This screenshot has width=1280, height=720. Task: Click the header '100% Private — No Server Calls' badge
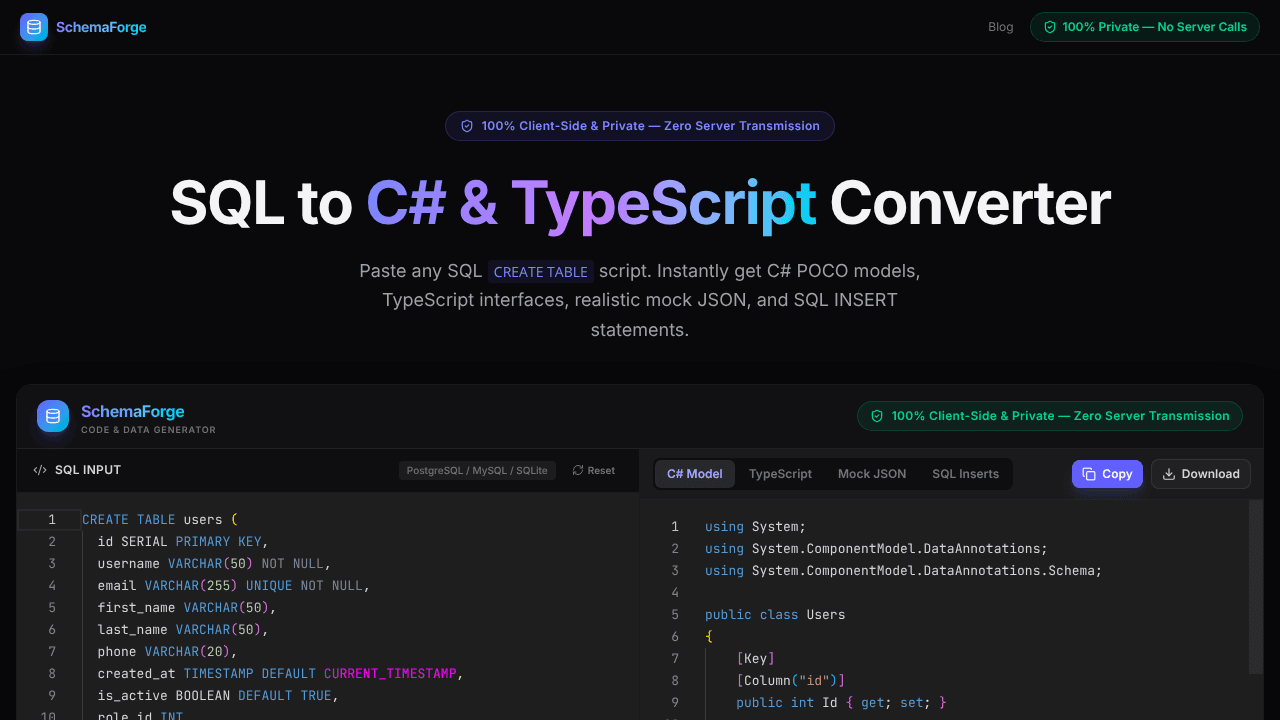tap(1145, 27)
